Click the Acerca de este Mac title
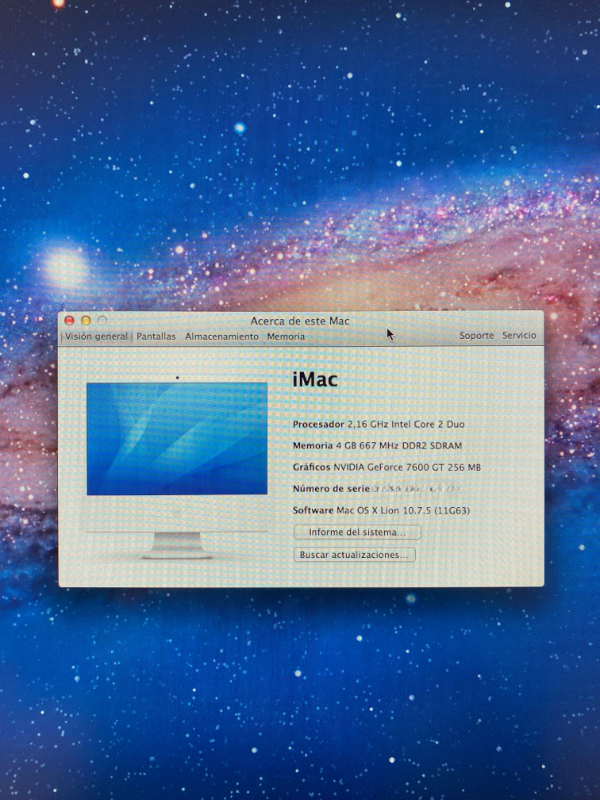This screenshot has width=600, height=800. [300, 321]
